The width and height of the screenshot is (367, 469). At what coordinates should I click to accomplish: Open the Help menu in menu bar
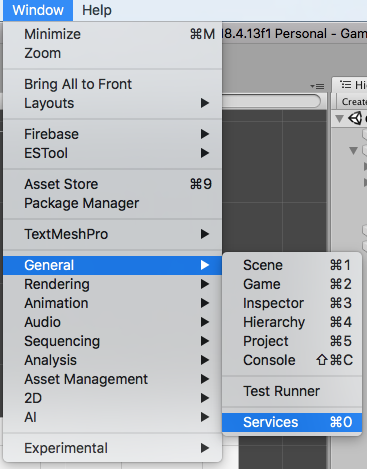pyautogui.click(x=97, y=10)
